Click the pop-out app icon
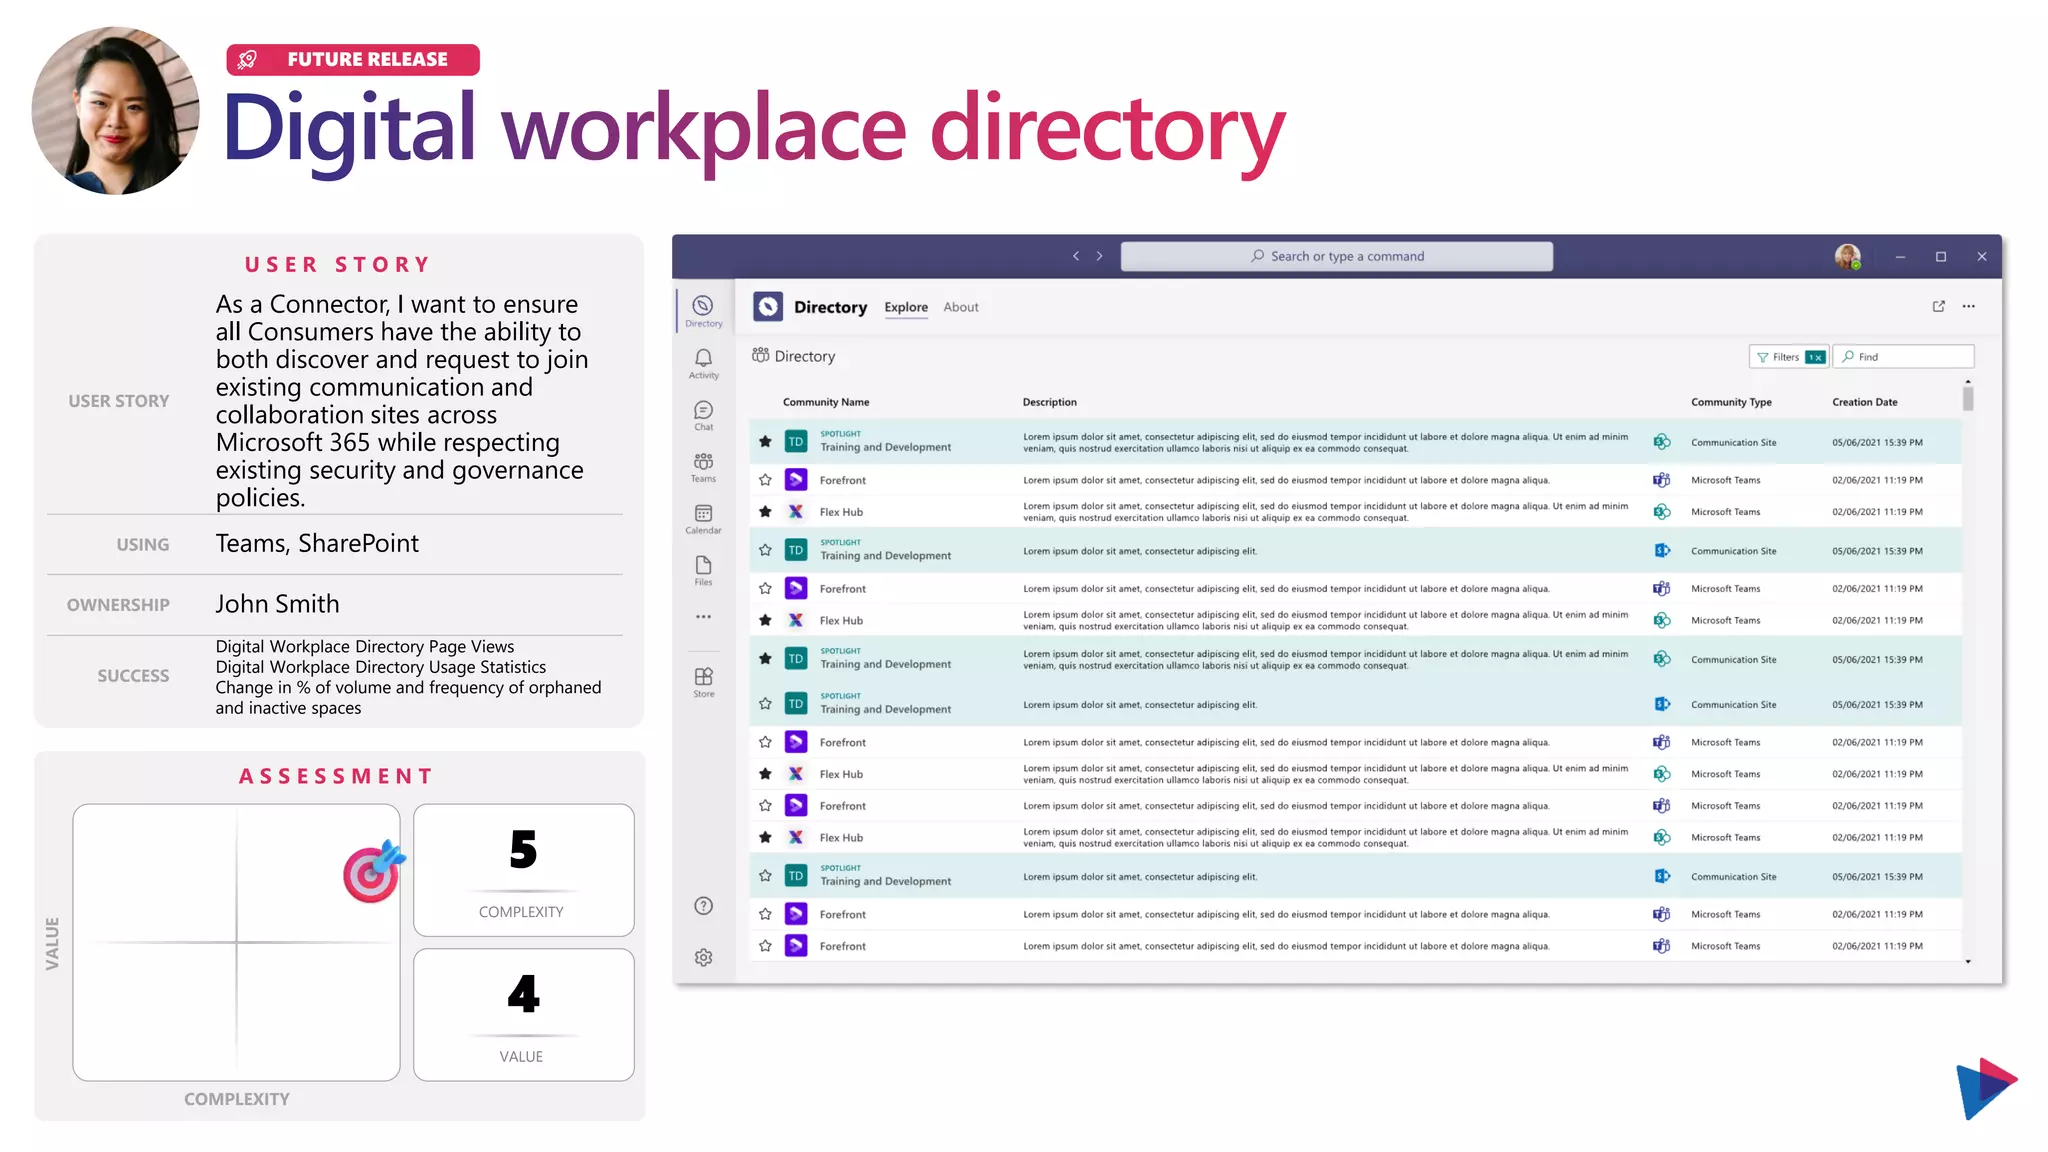Viewport: 2048px width, 1152px height. (1938, 307)
